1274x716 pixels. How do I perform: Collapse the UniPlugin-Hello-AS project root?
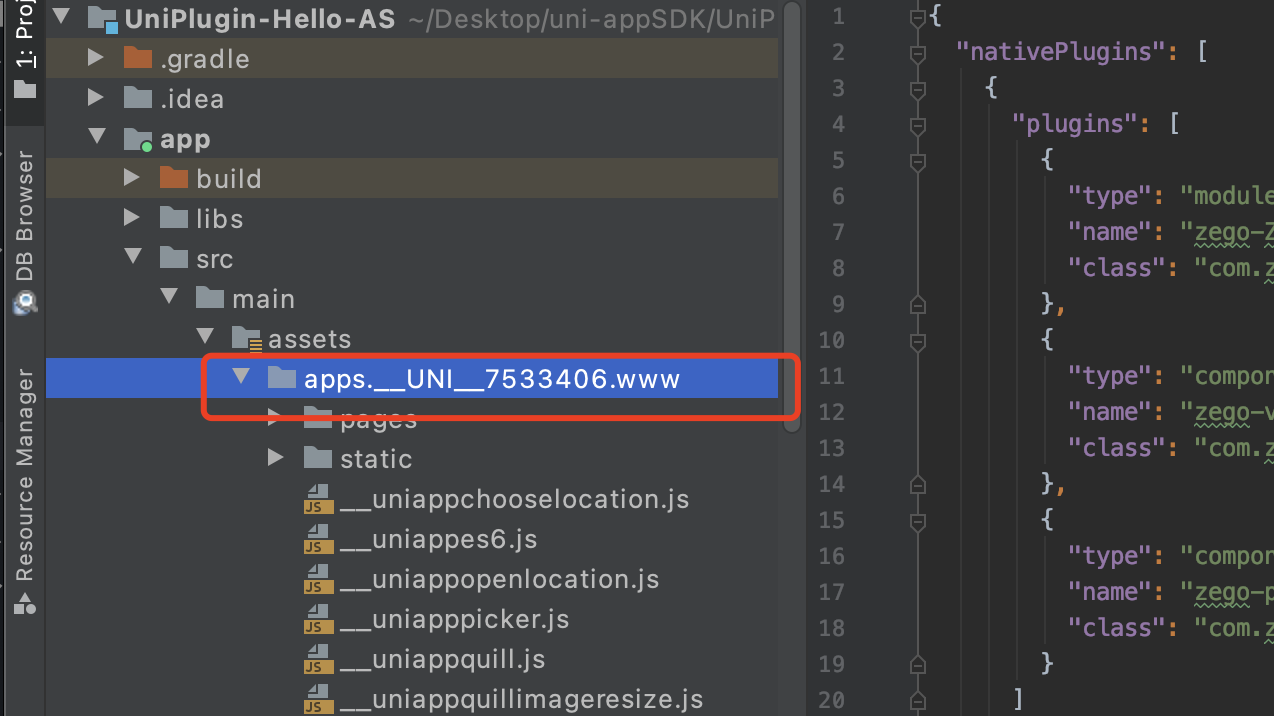pos(61,16)
